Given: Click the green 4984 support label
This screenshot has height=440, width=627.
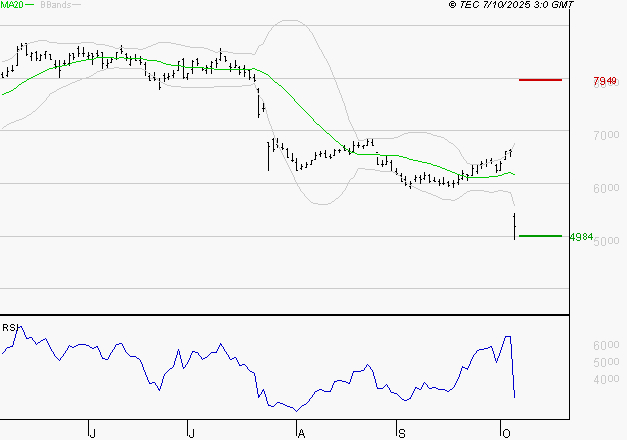Looking at the screenshot, I should (x=581, y=237).
